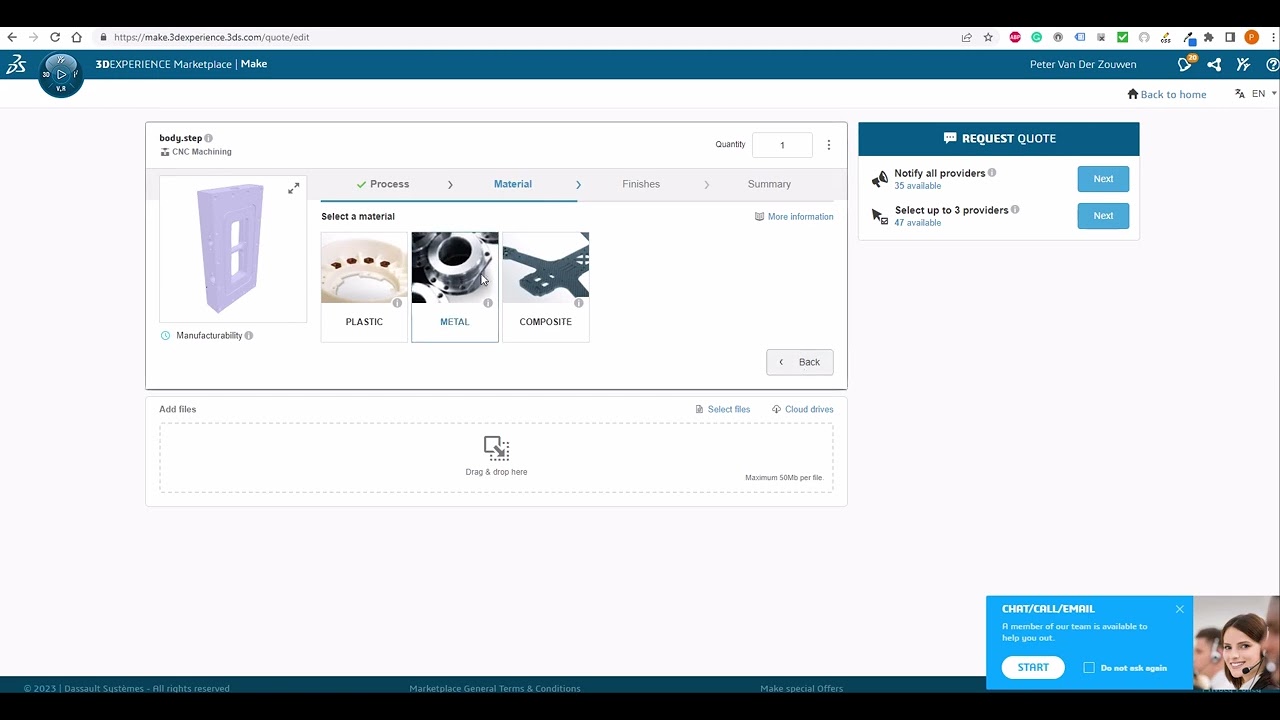Choose the Plastic material card
This screenshot has width=1280, height=720.
[x=364, y=287]
